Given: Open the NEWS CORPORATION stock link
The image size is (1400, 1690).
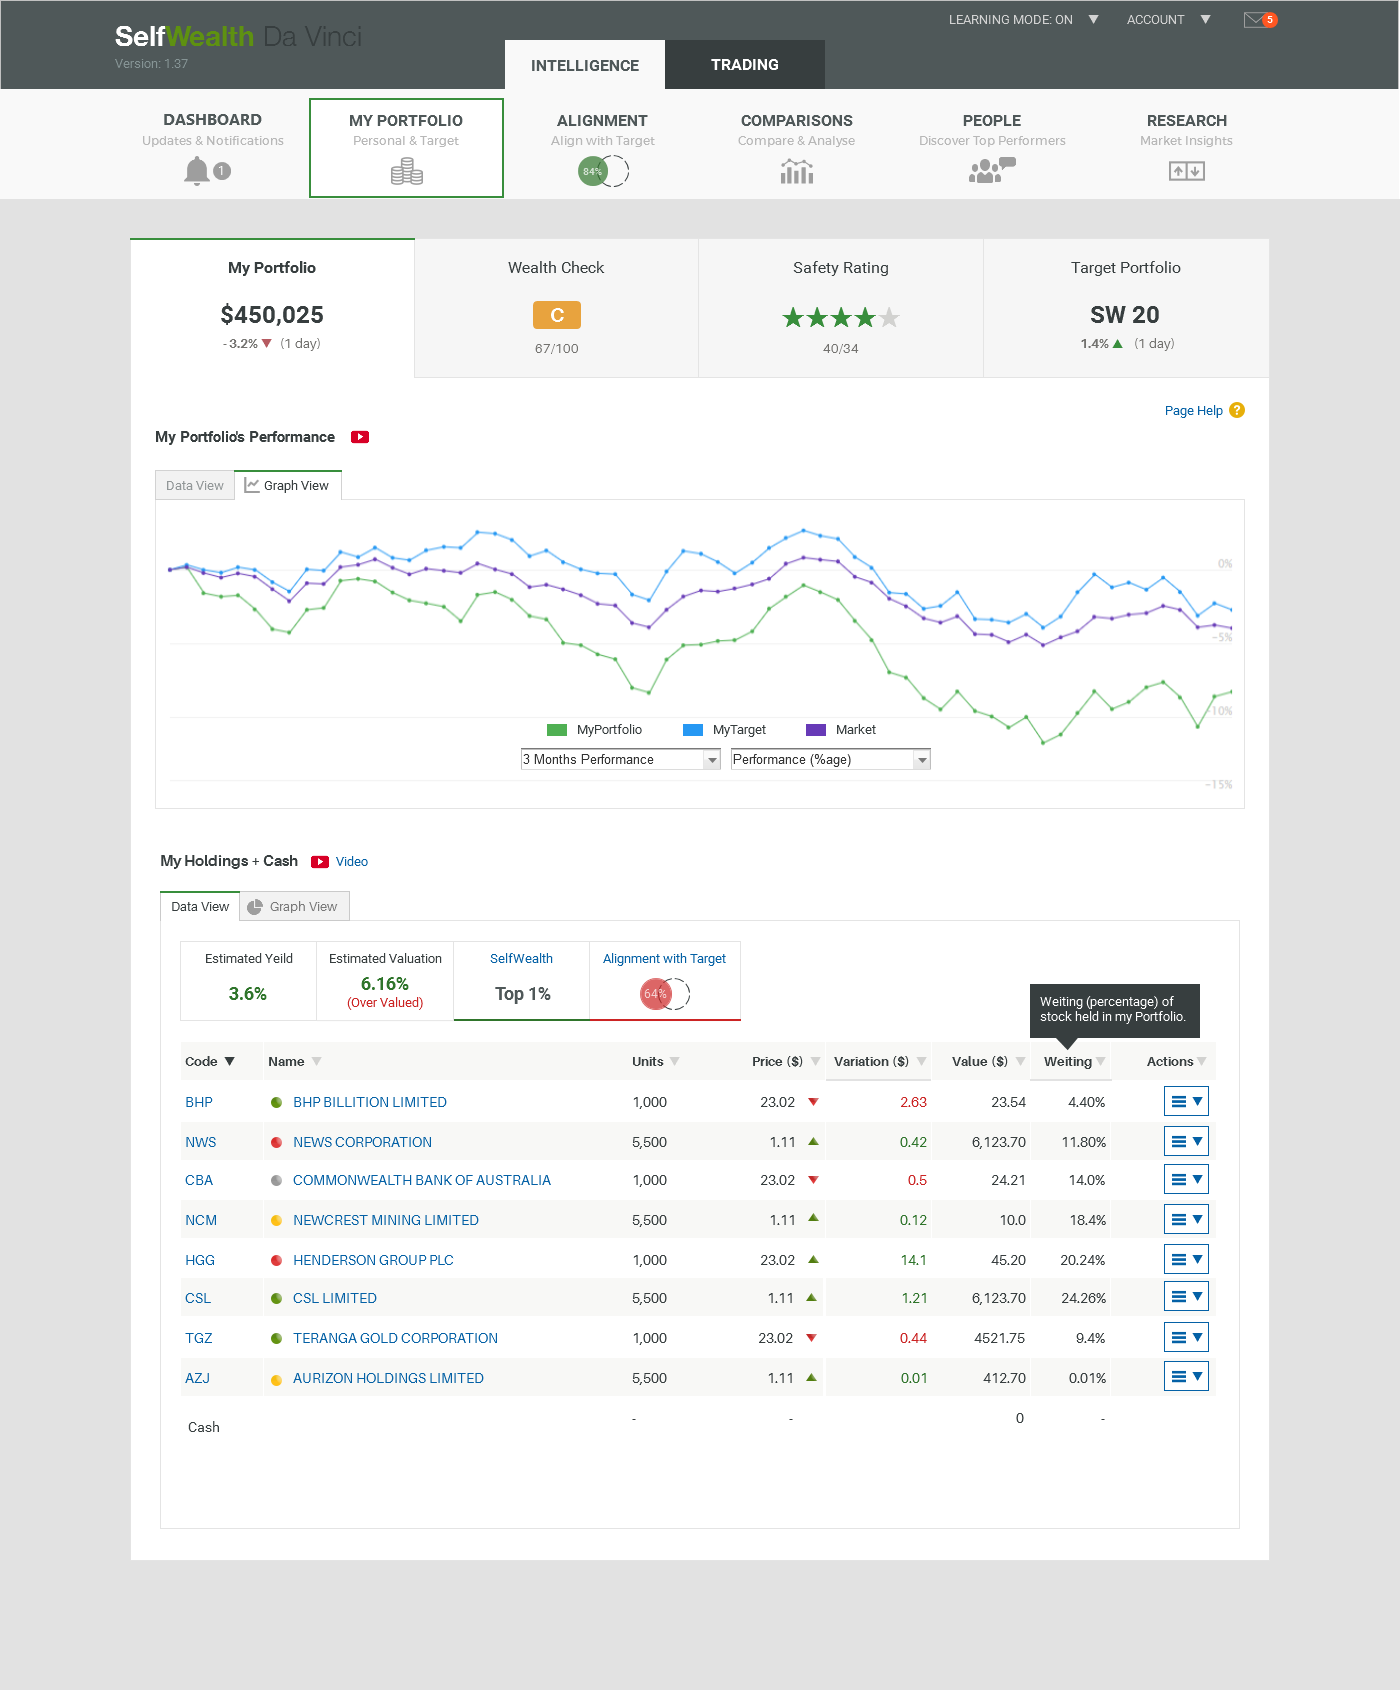Looking at the screenshot, I should (362, 1142).
